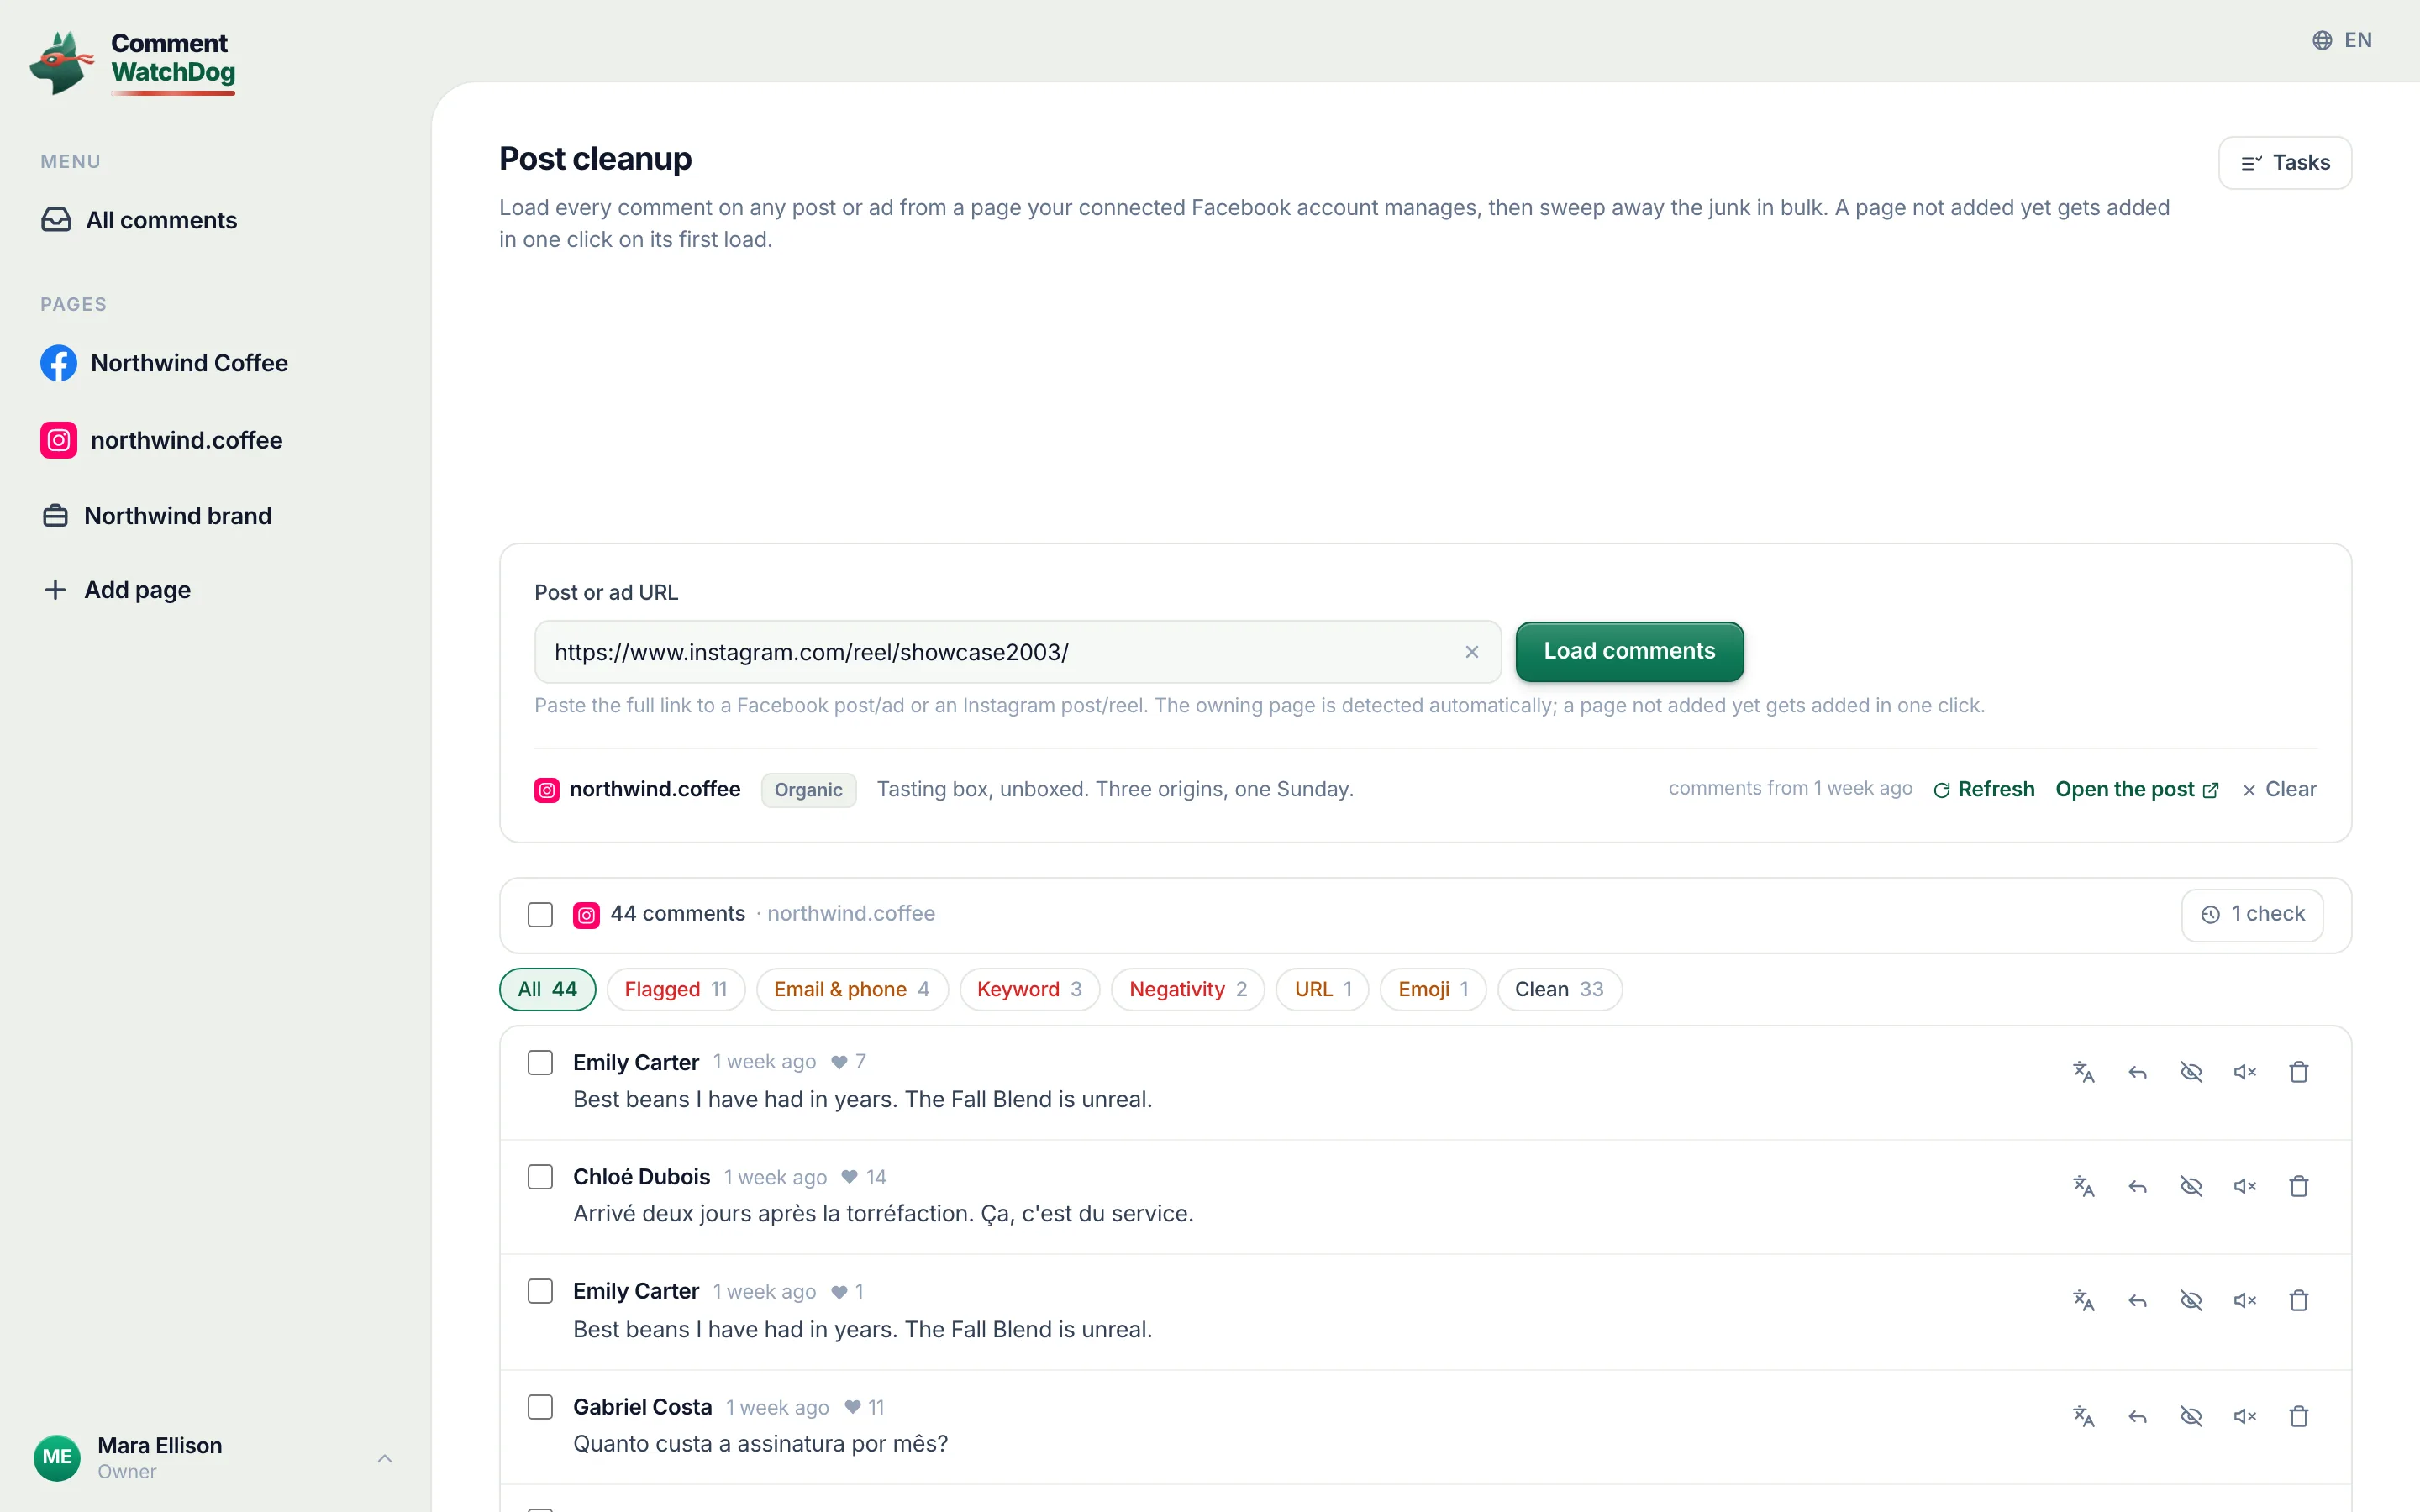Click the ME avatar for Mara Ellison
The width and height of the screenshot is (2420, 1512).
(x=57, y=1457)
